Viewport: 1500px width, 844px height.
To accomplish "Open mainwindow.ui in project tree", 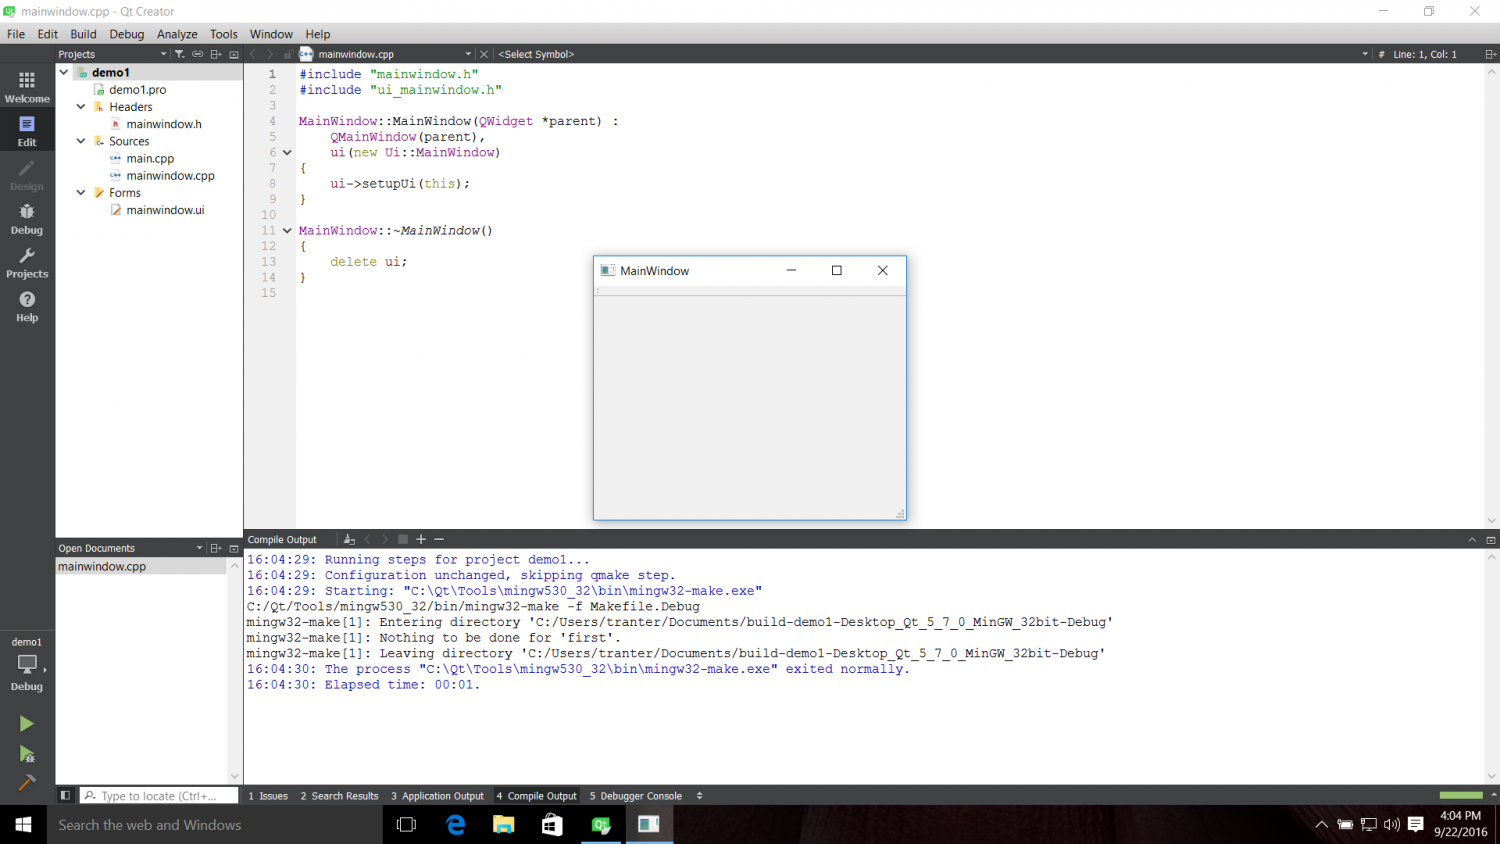I will coord(165,210).
